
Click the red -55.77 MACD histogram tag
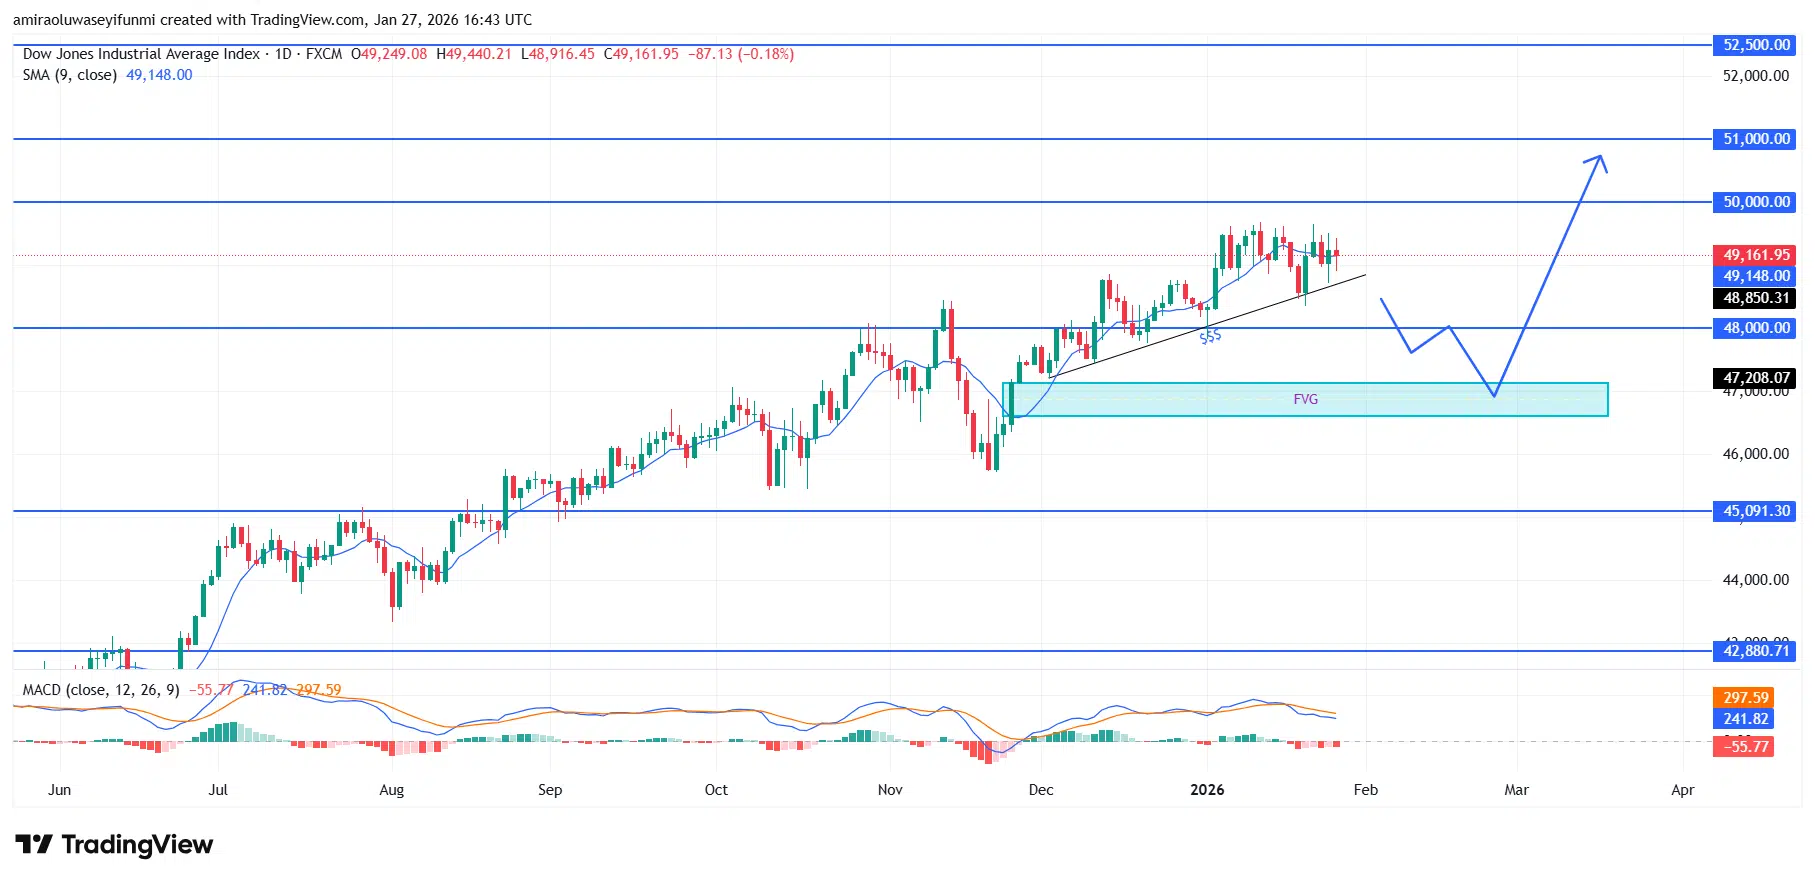(1745, 747)
